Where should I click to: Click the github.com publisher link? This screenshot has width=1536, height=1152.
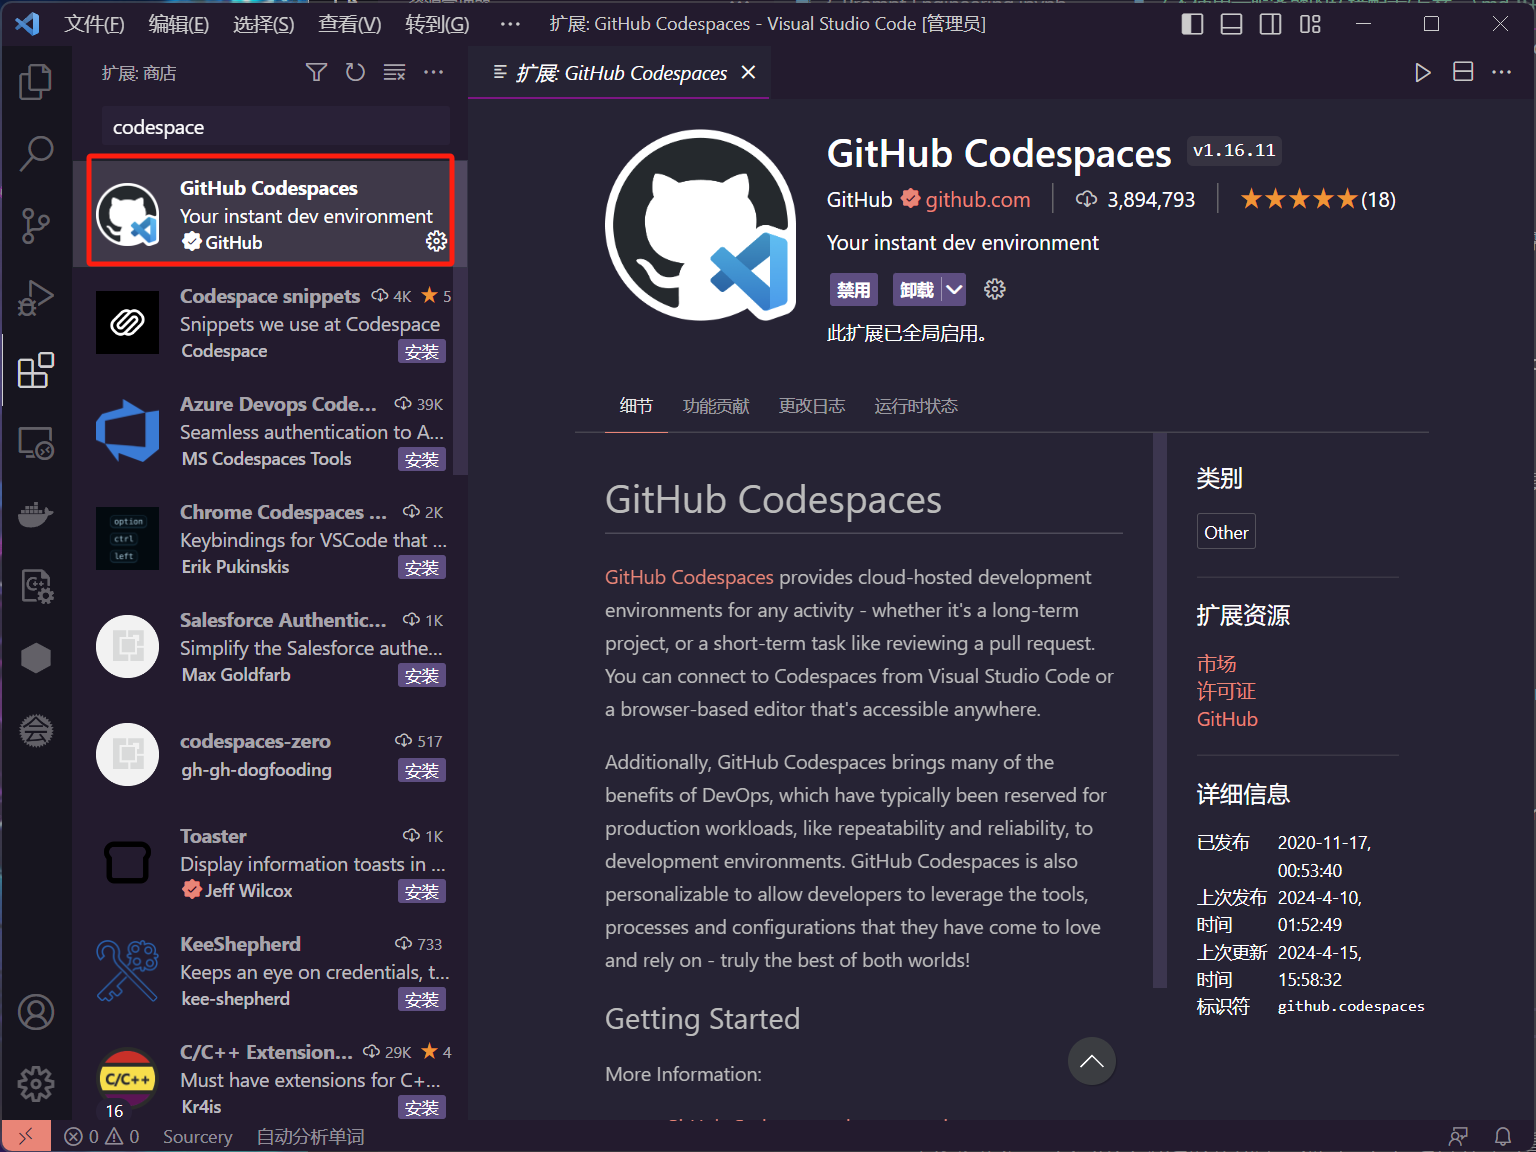pos(977,199)
